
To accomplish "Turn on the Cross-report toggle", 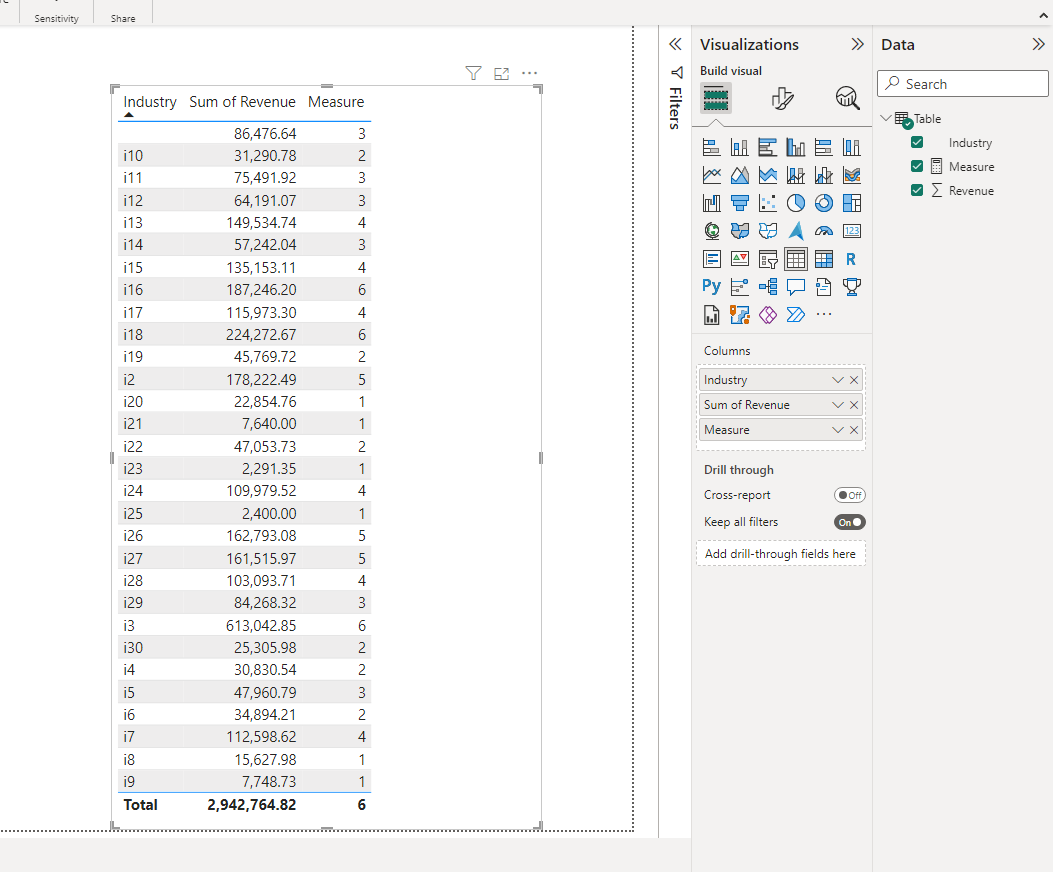I will coord(850,495).
